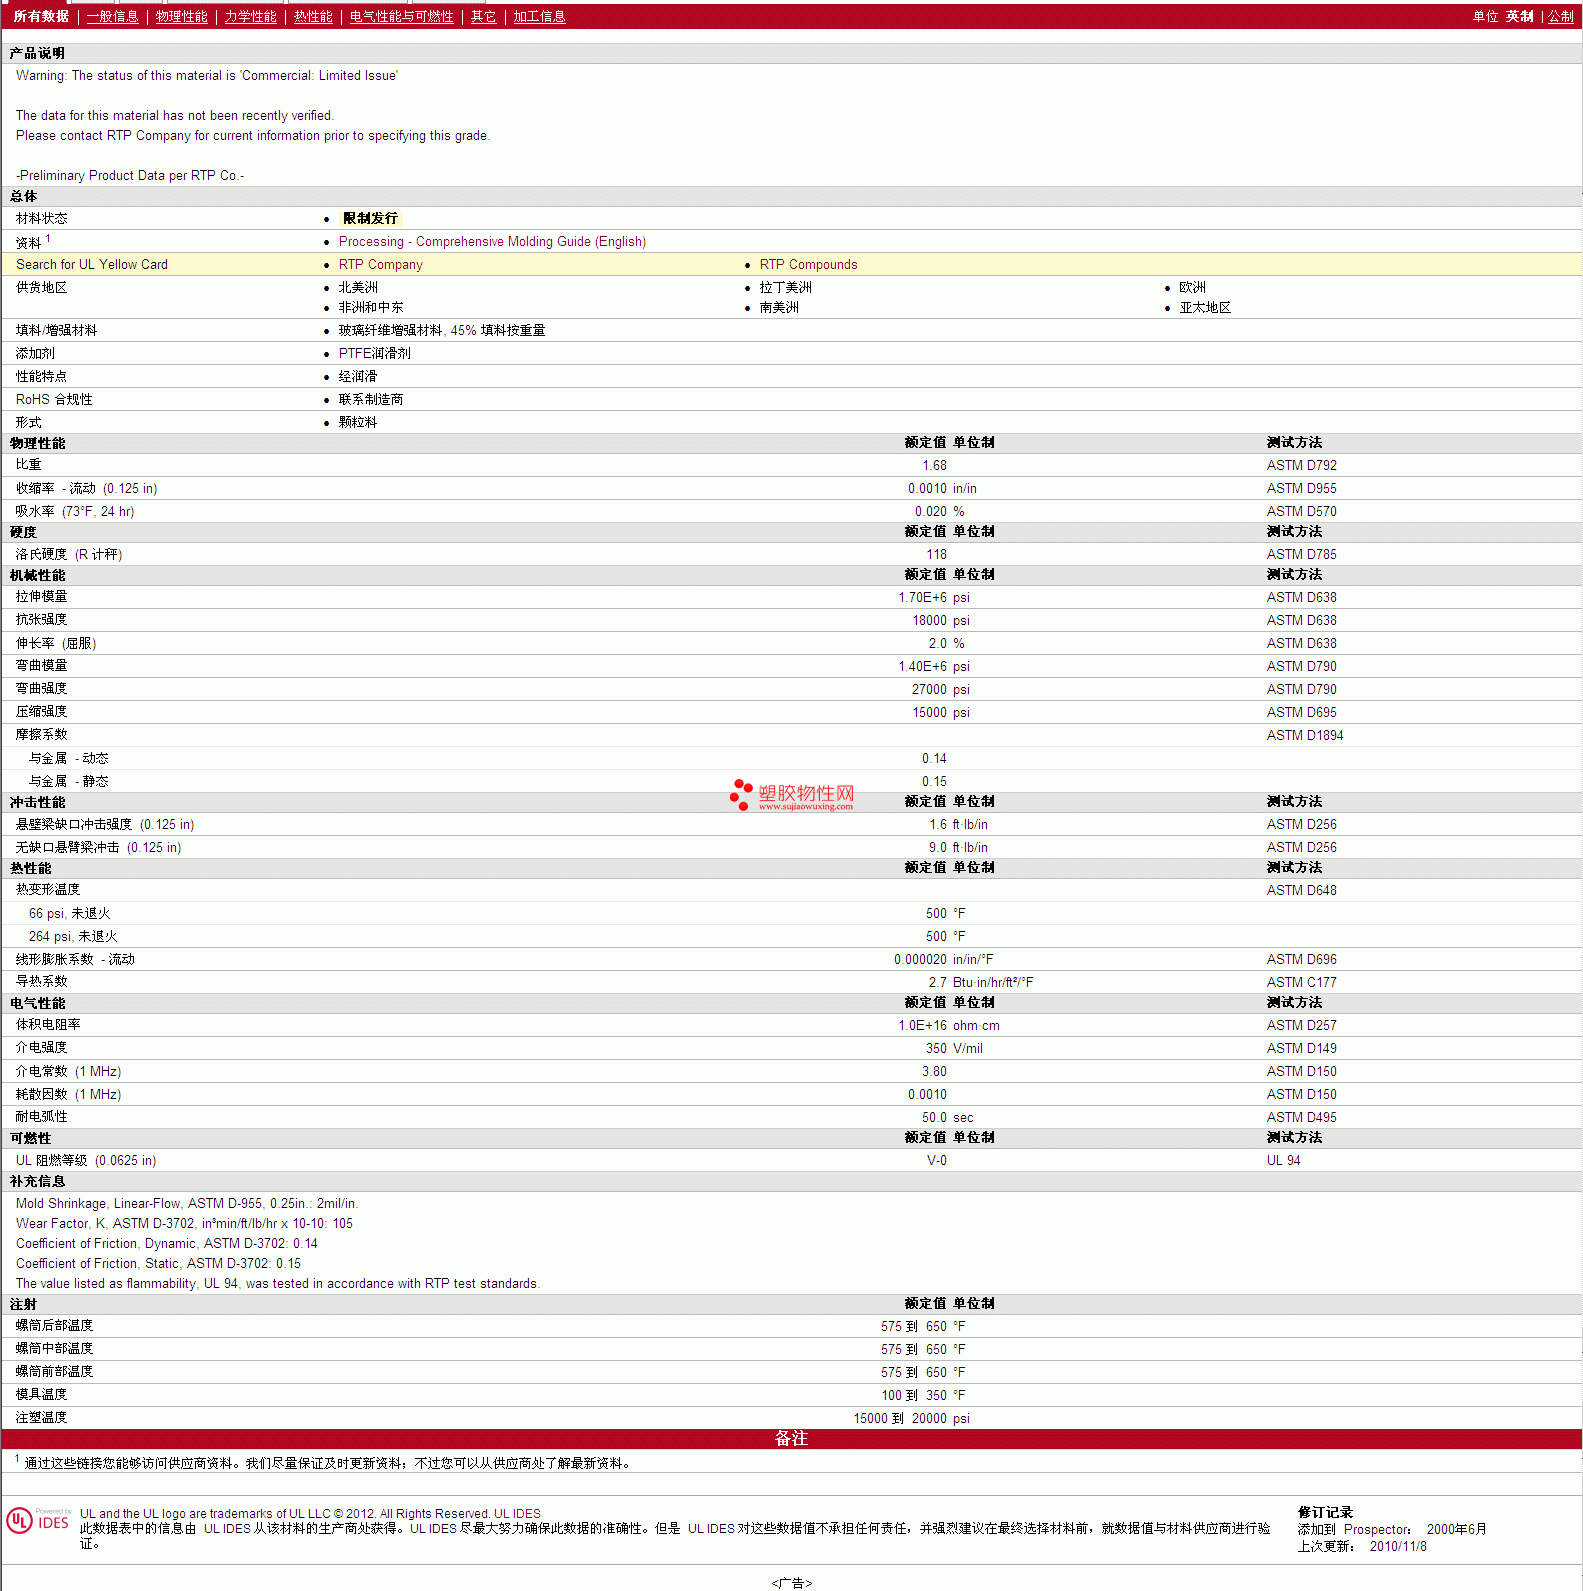Click the 北美洲 availability region

click(x=358, y=287)
